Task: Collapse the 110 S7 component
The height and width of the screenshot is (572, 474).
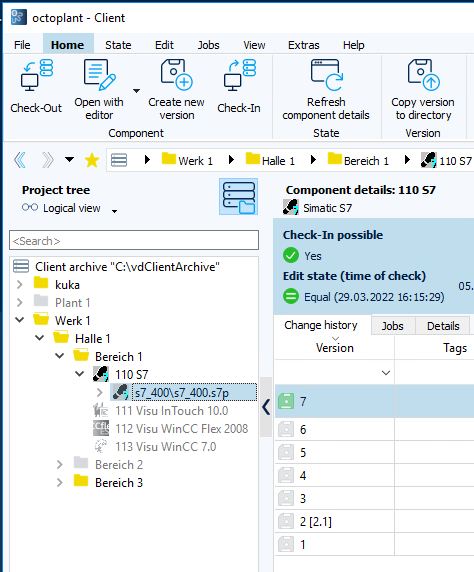Action: (80, 374)
